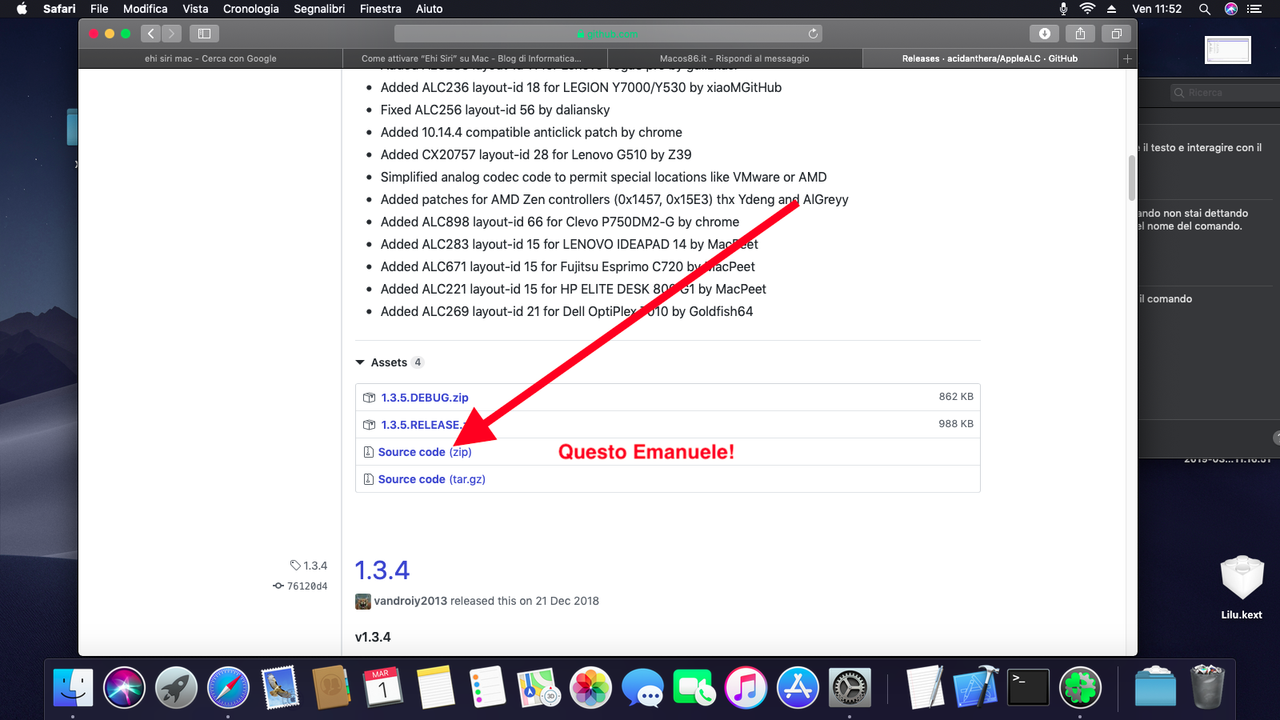Open Notes from the Dock
The width and height of the screenshot is (1280, 720).
point(436,688)
